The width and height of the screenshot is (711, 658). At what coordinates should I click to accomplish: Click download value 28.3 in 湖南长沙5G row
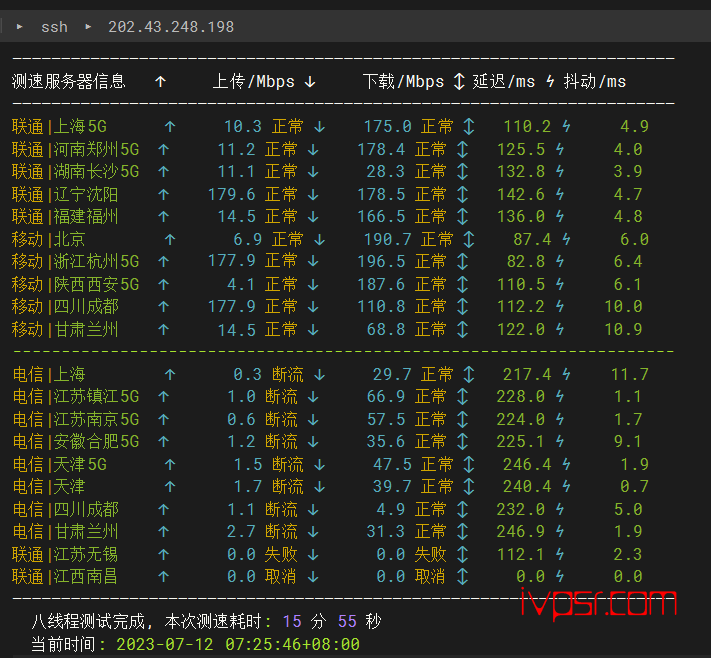point(386,171)
